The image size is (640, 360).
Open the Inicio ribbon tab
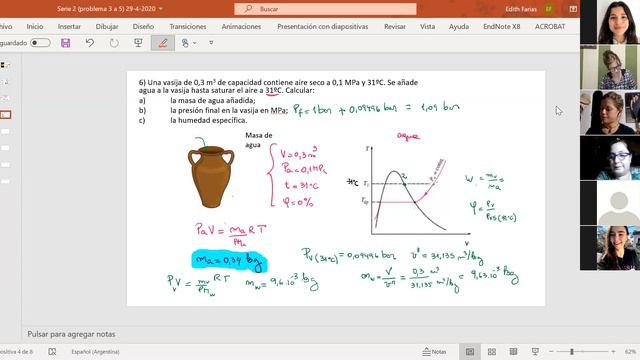35,27
